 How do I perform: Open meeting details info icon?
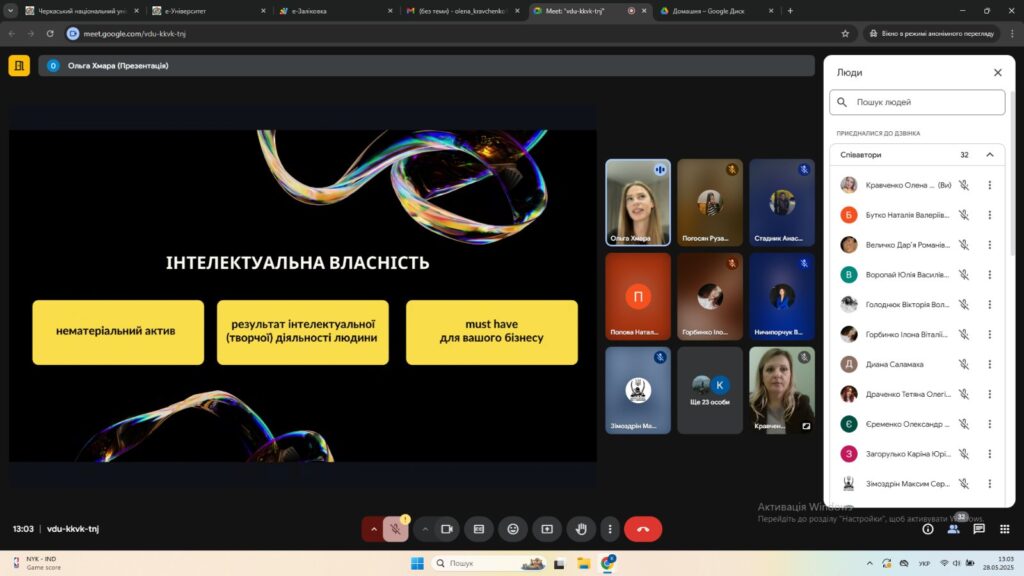tap(928, 529)
